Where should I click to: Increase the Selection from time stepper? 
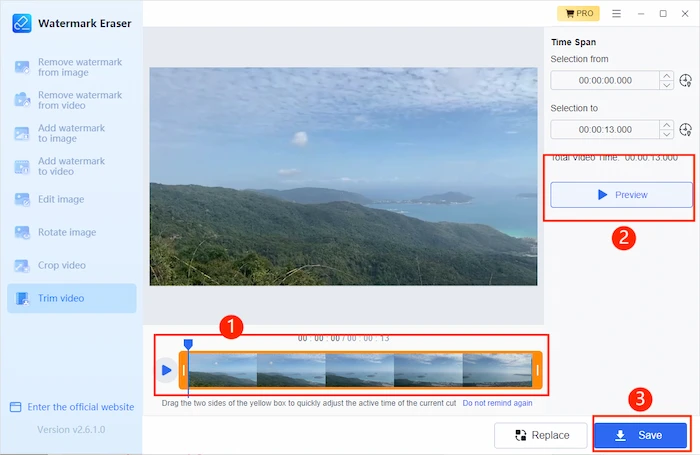[667, 76]
